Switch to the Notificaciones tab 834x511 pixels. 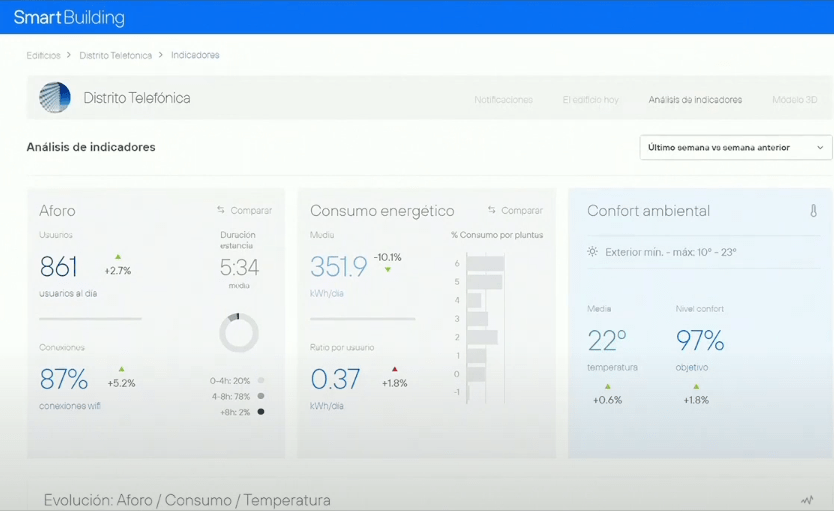503,100
